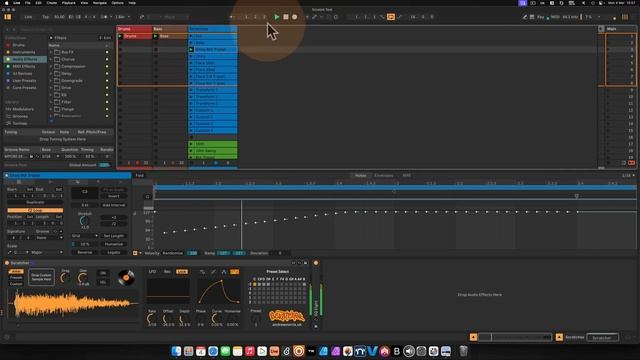
Task: Toggle the orange Lock button in Scratcher
Action: [x=181, y=272]
